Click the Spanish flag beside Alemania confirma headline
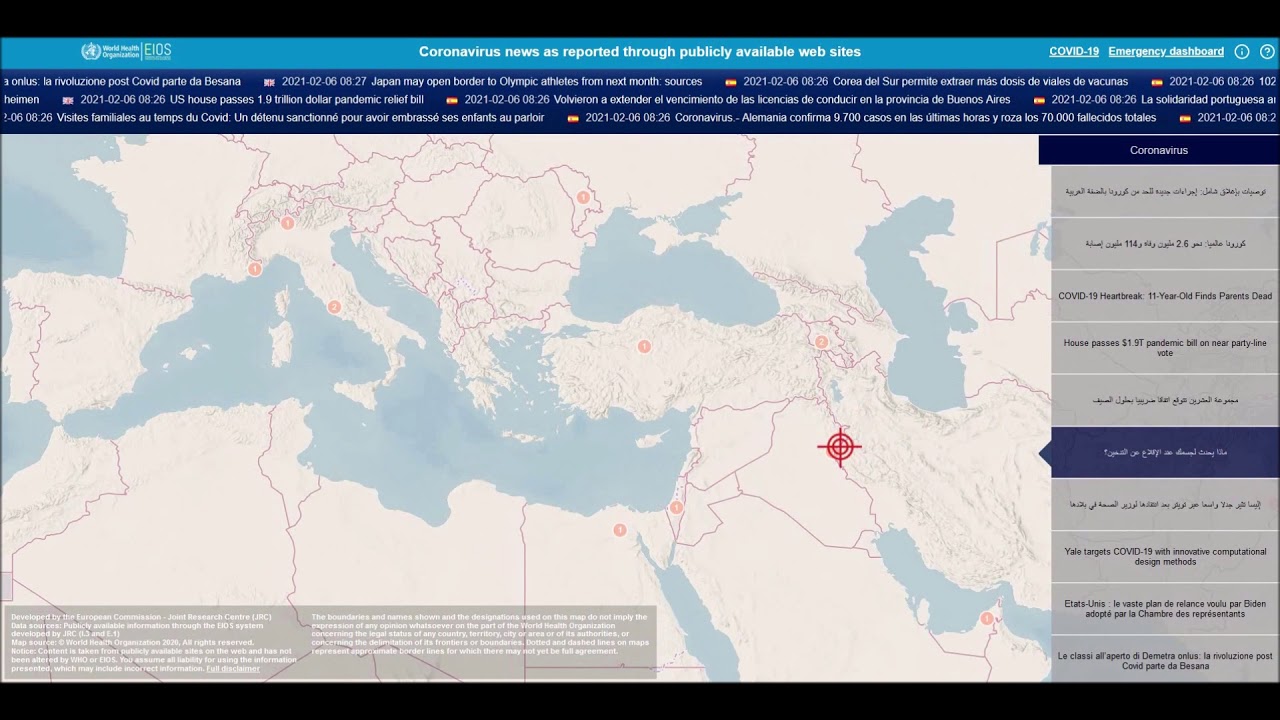The width and height of the screenshot is (1280, 720). [x=573, y=118]
